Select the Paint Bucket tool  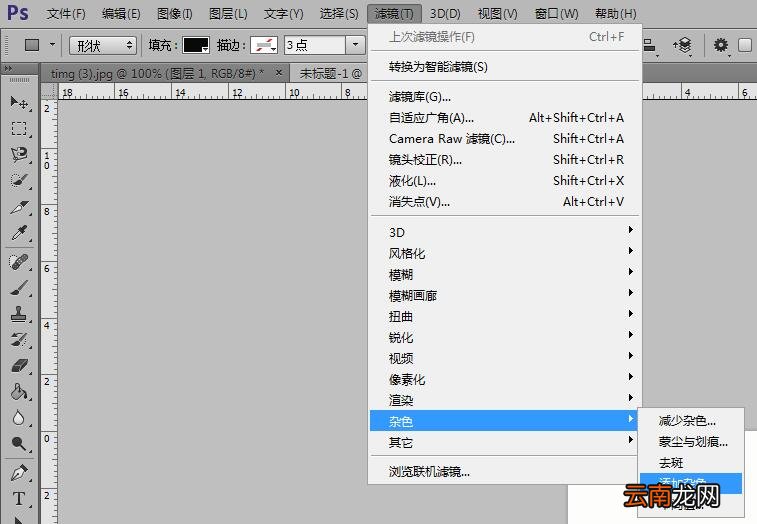point(19,392)
